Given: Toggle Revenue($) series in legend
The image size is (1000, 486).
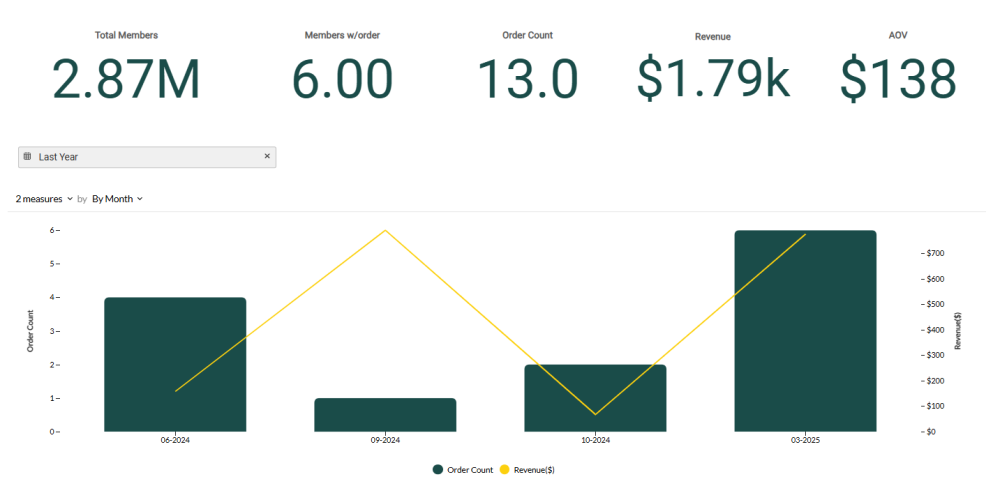Looking at the screenshot, I should point(534,469).
